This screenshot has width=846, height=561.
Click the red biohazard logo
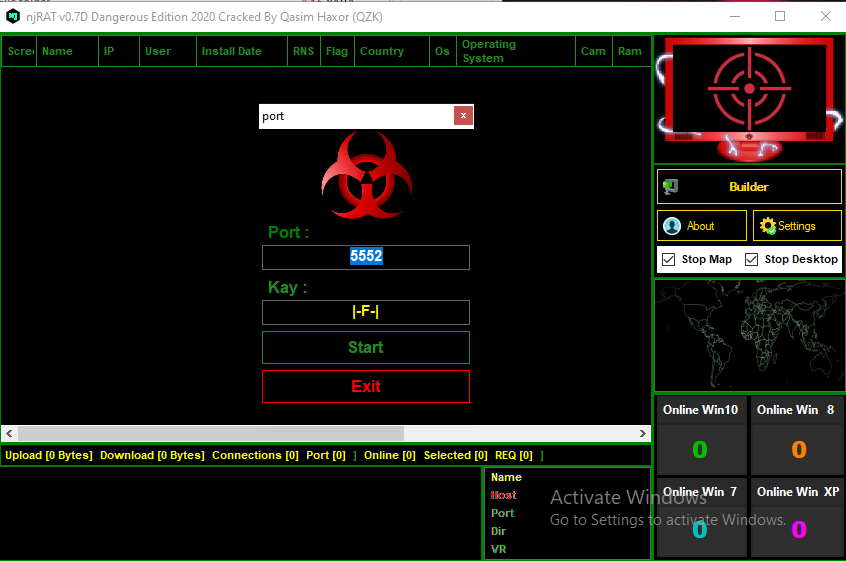tap(366, 176)
